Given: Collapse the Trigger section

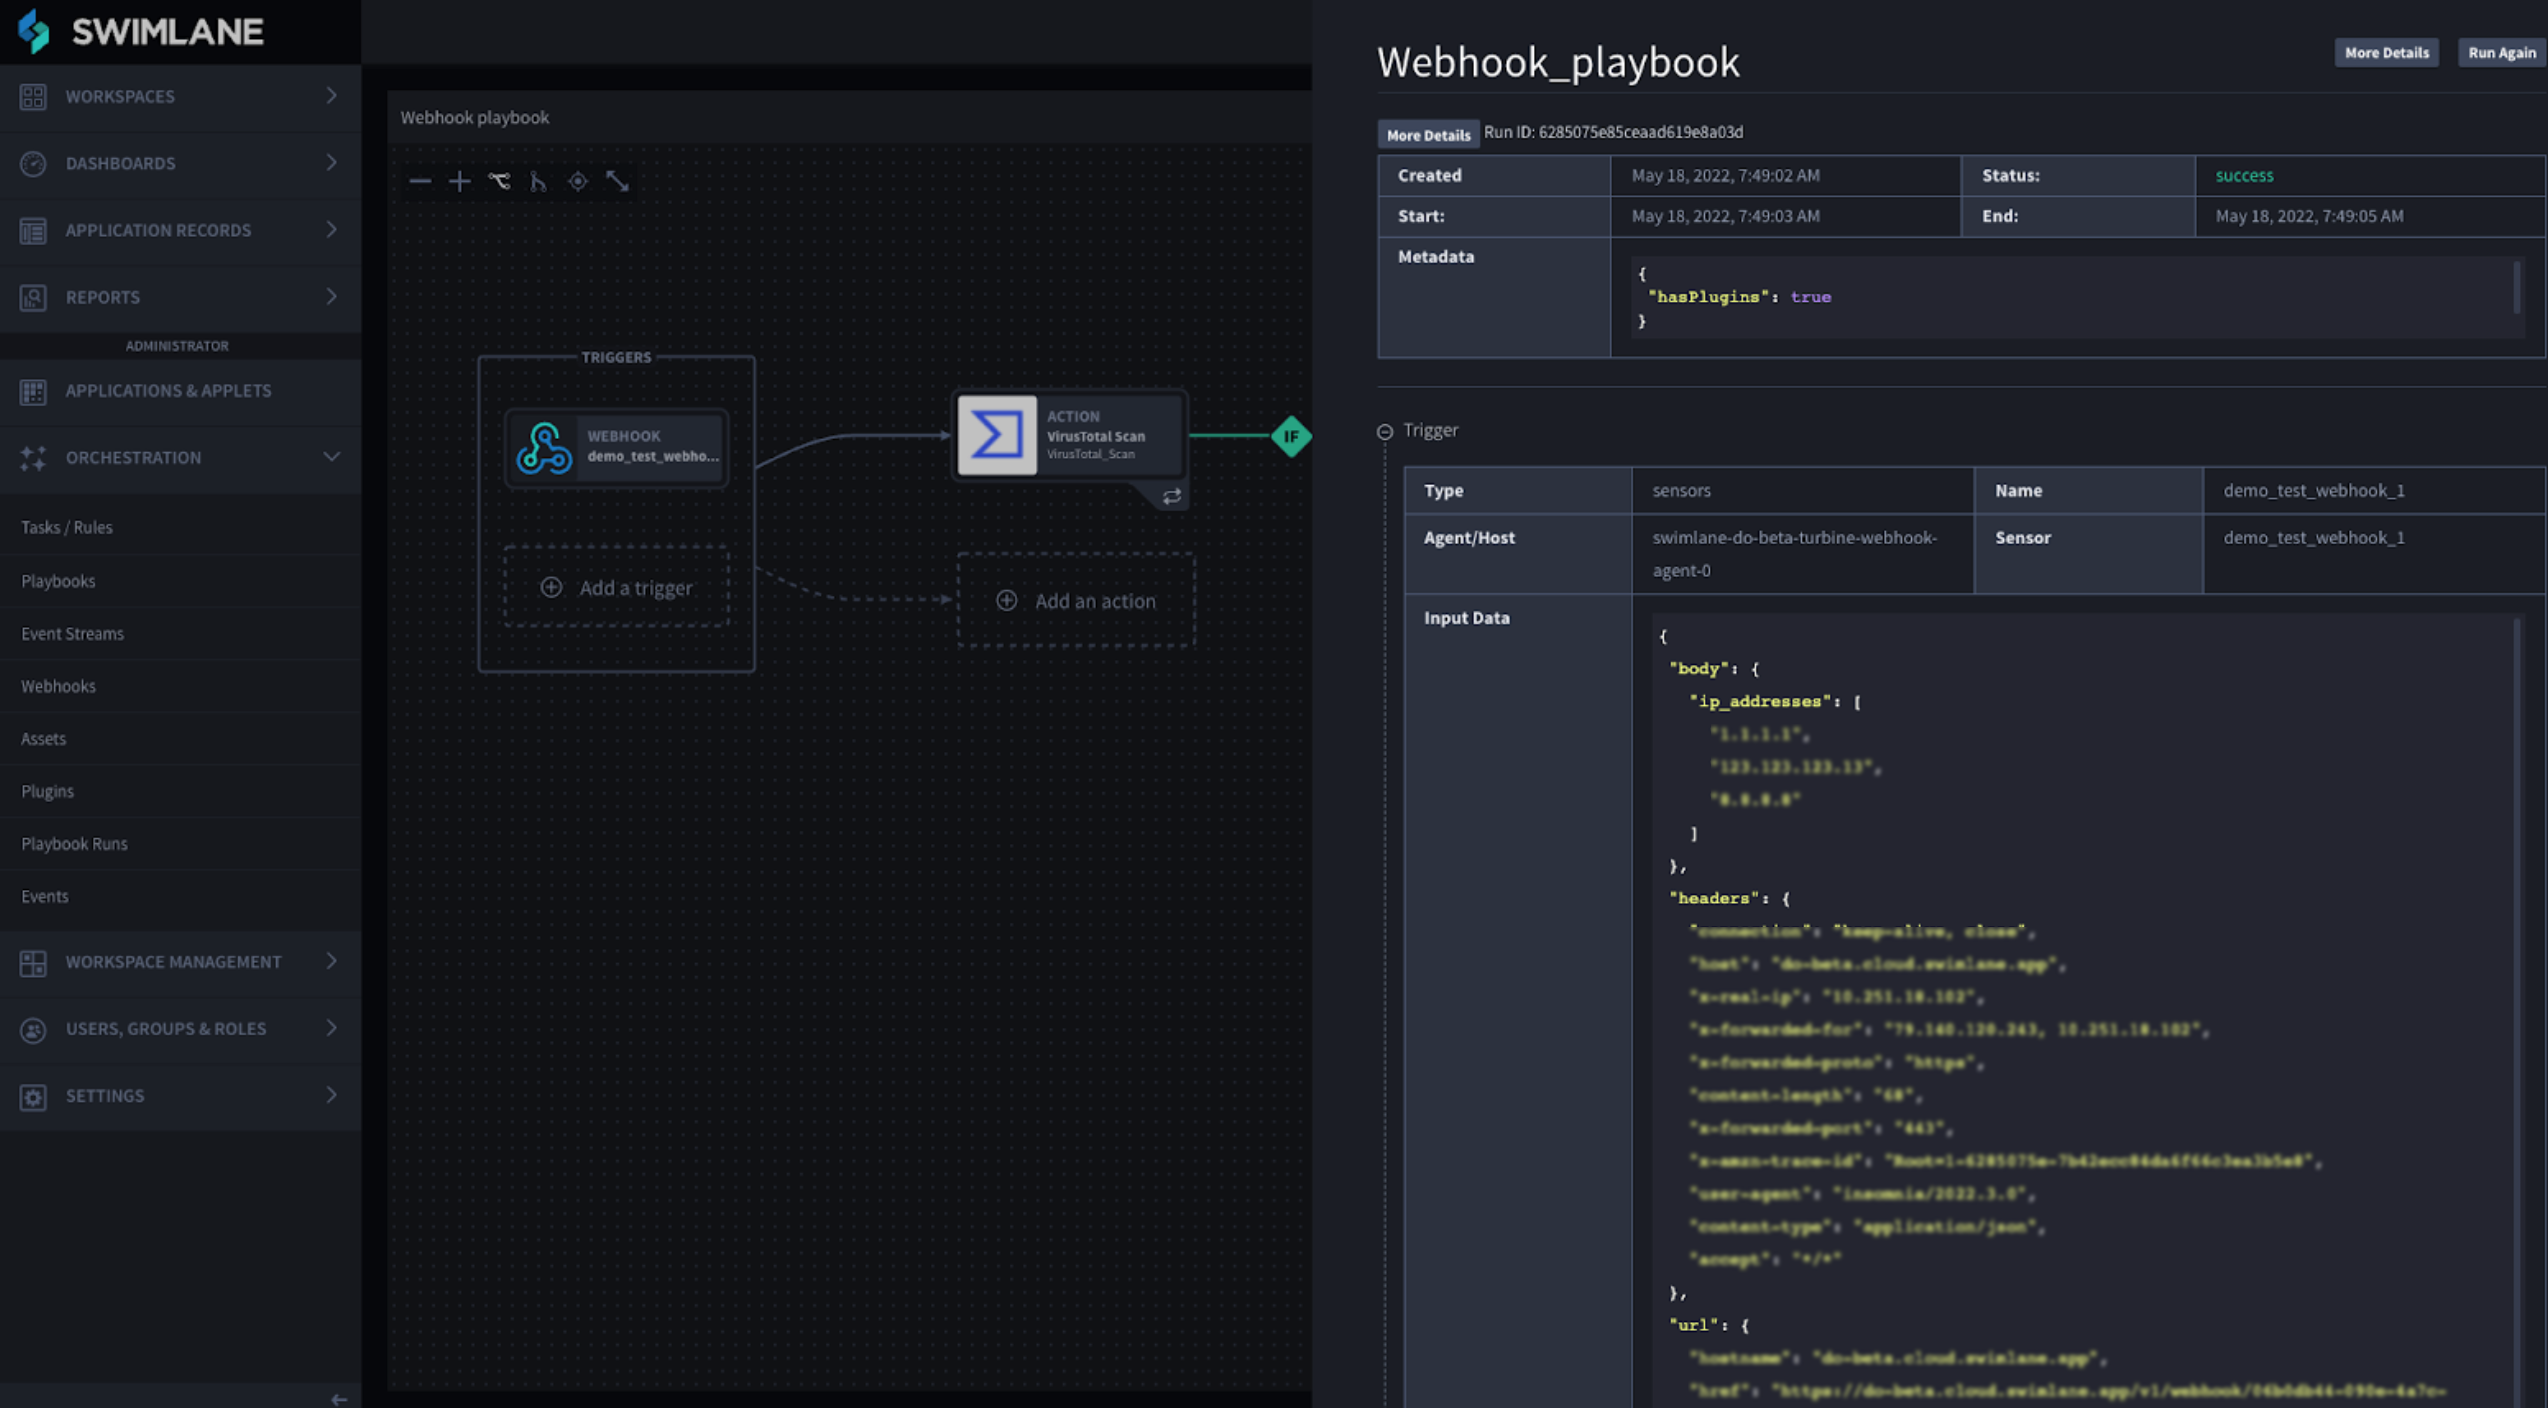Looking at the screenshot, I should 1385,431.
